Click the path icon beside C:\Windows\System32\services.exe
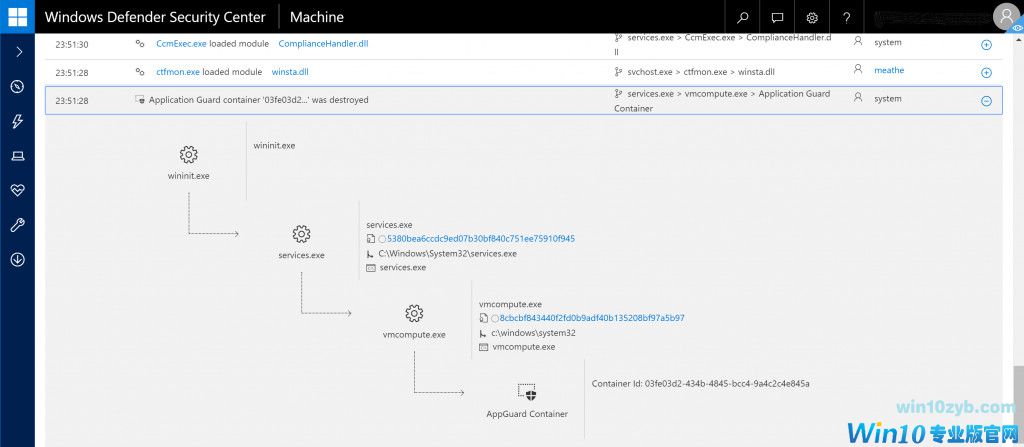The image size is (1024, 447). (x=370, y=254)
